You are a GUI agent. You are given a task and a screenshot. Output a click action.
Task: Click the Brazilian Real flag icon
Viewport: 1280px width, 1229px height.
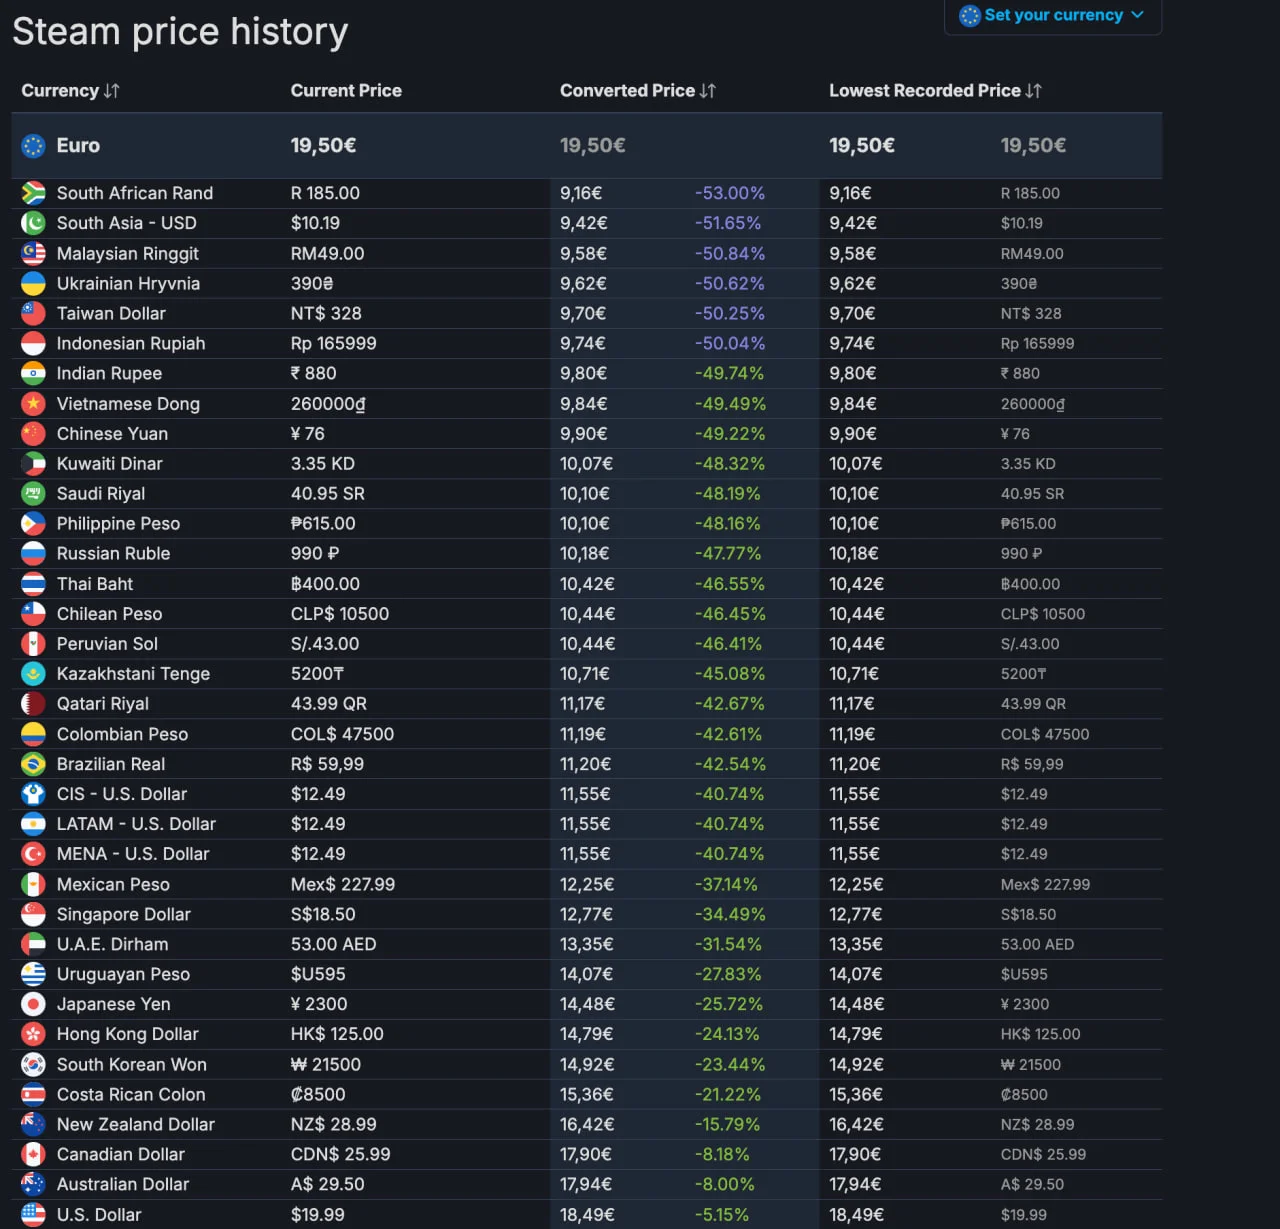click(34, 764)
